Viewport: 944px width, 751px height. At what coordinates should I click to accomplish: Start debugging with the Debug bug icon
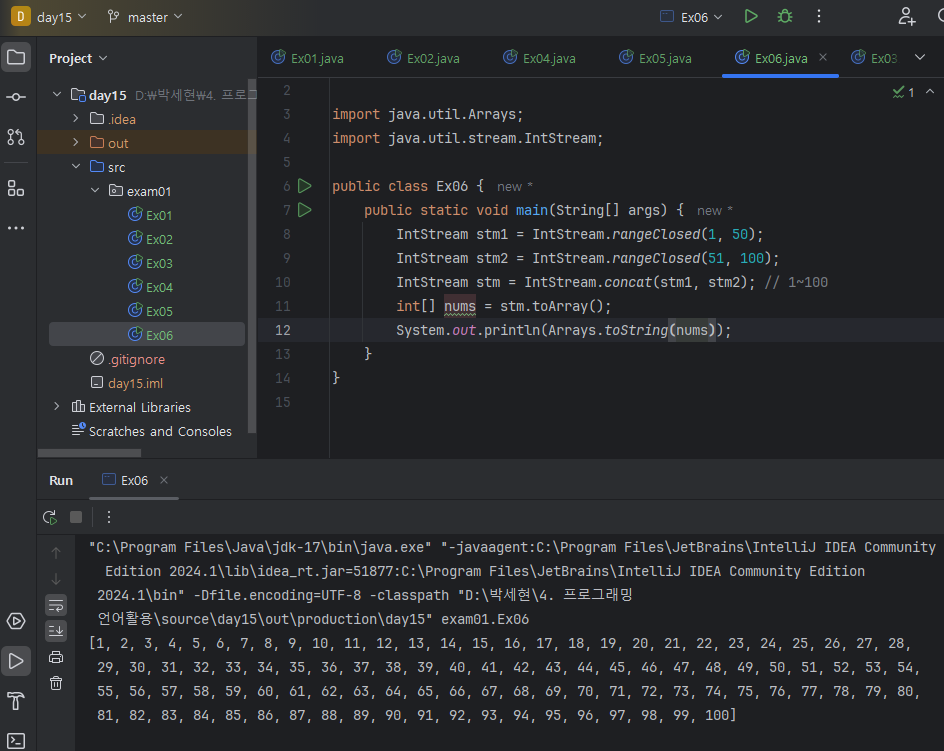pyautogui.click(x=785, y=16)
